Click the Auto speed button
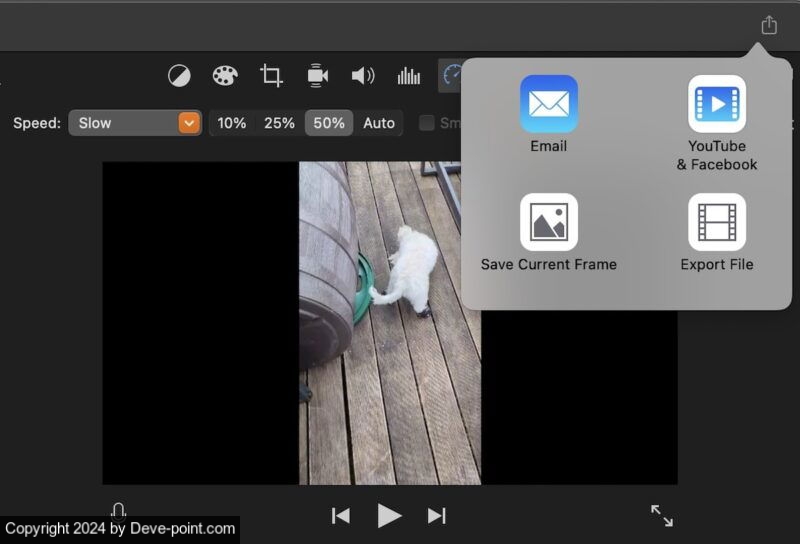The height and width of the screenshot is (544, 800). tap(379, 123)
